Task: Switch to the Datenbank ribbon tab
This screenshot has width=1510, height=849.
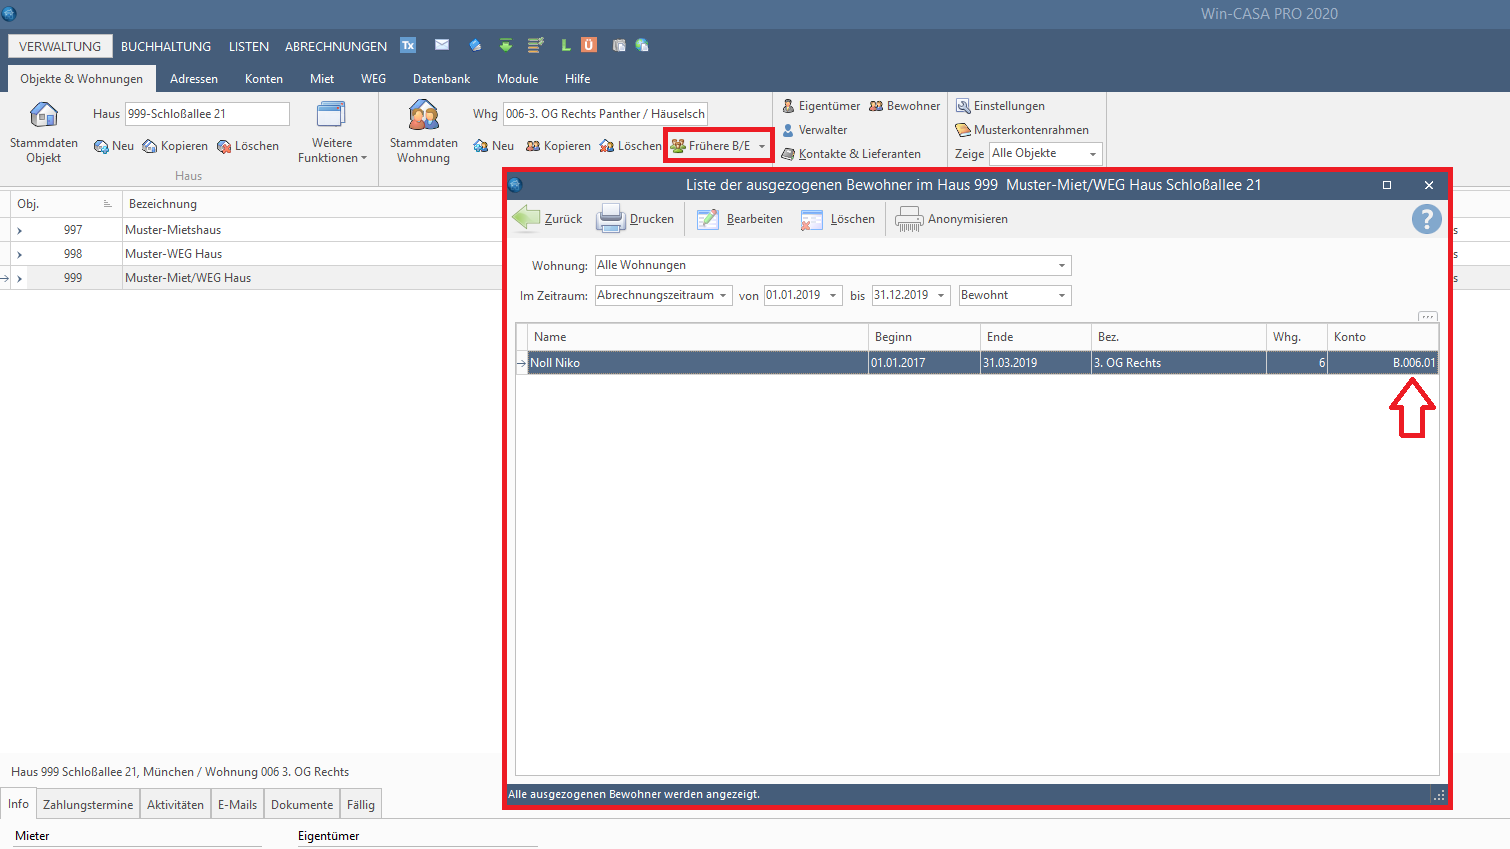Action: [x=442, y=79]
